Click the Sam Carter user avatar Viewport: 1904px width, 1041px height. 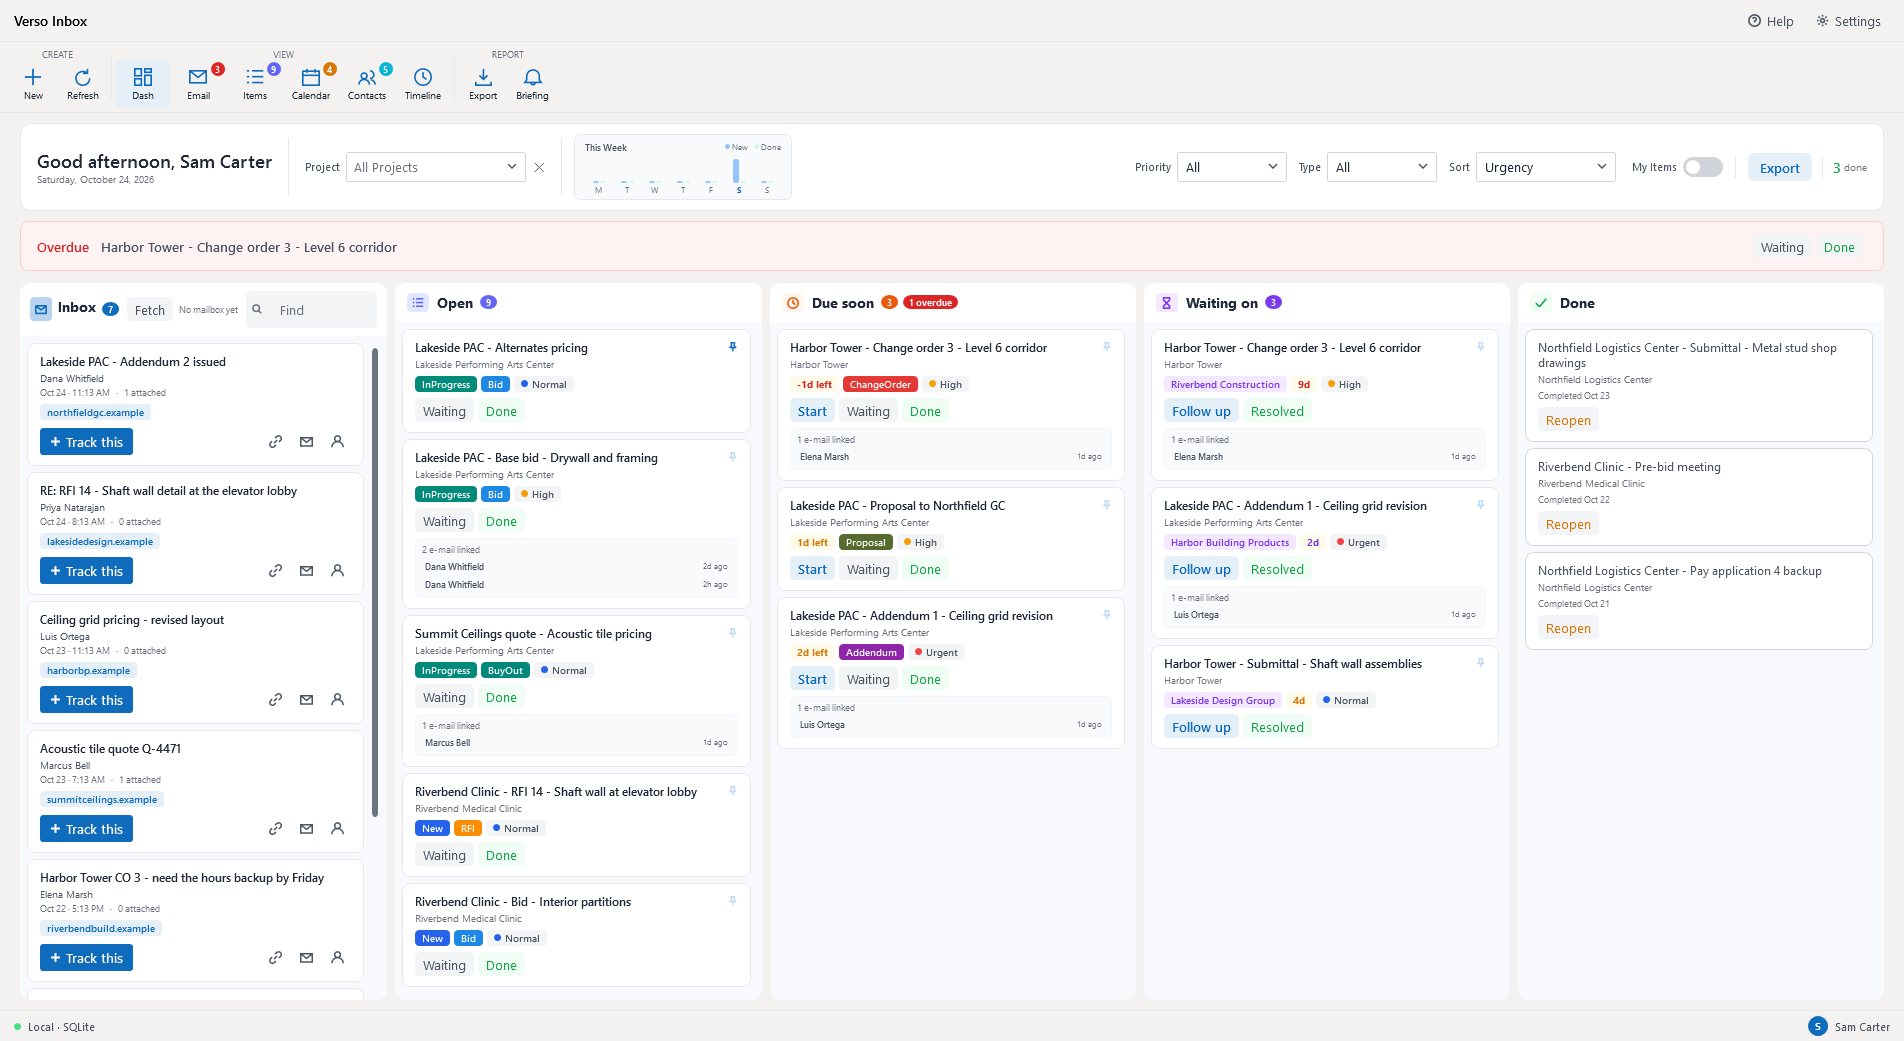[1818, 1026]
